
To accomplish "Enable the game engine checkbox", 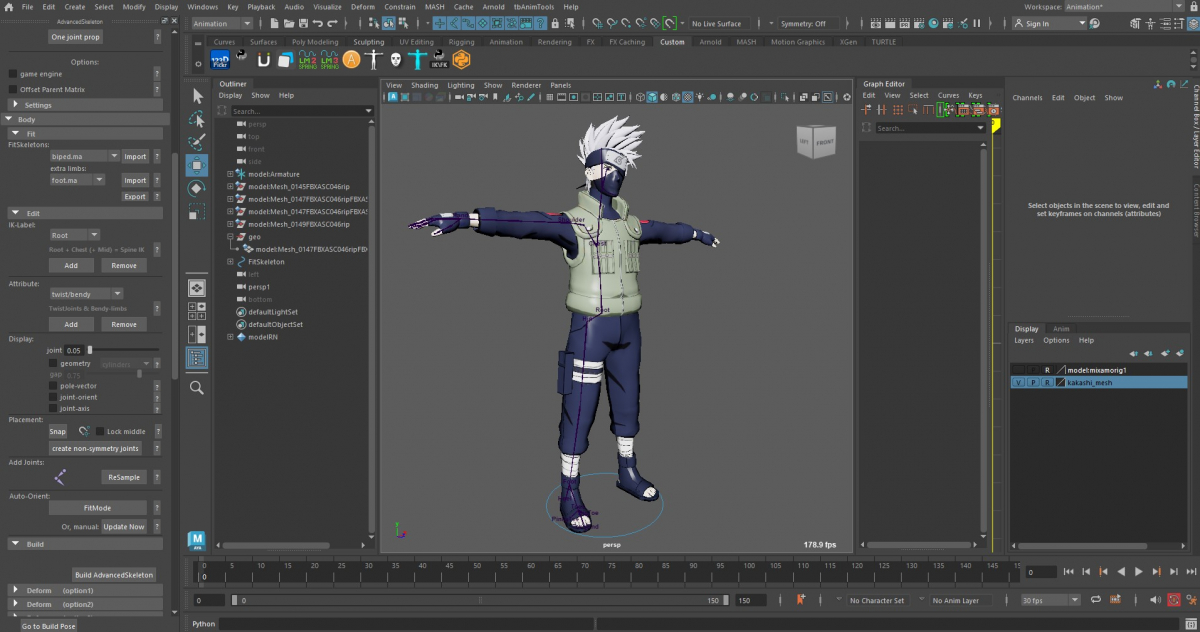I will point(13,74).
